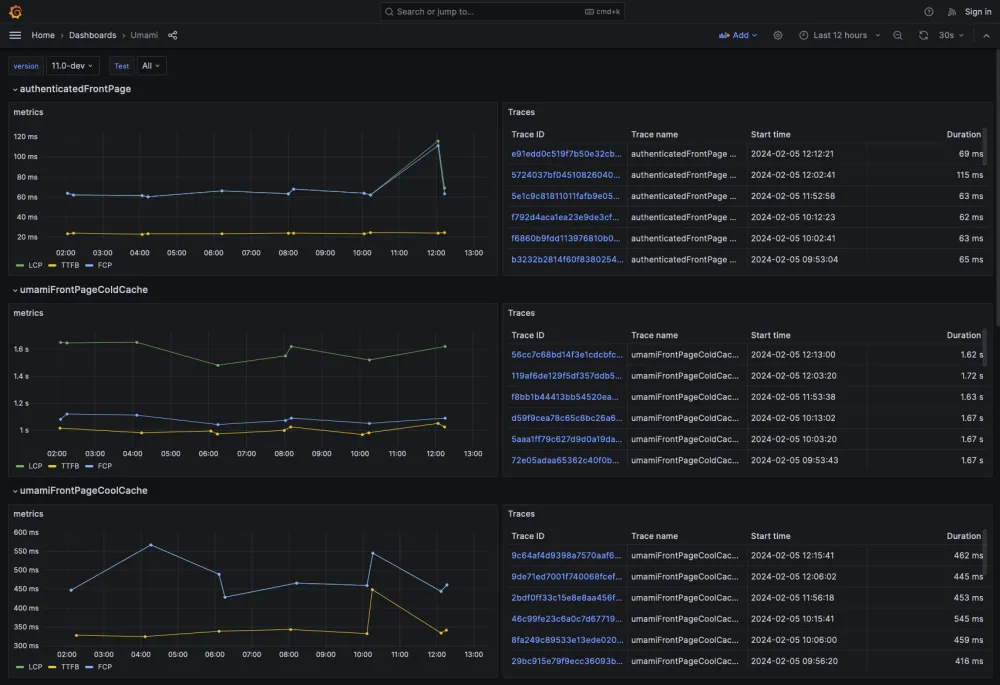
Task: Go to Dashboards in the breadcrumb
Action: click(x=92, y=35)
